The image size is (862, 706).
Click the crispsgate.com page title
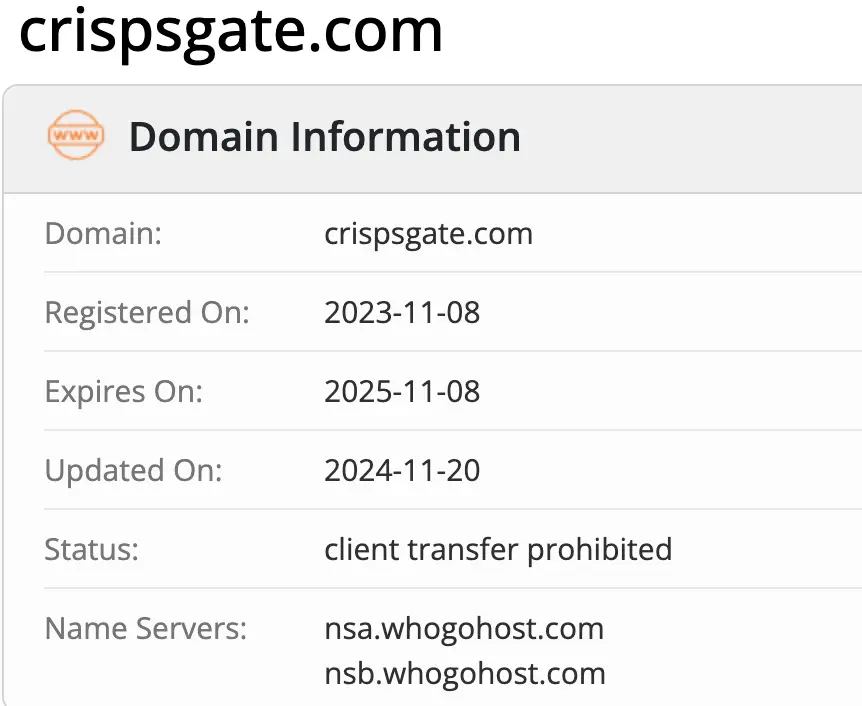point(231,30)
